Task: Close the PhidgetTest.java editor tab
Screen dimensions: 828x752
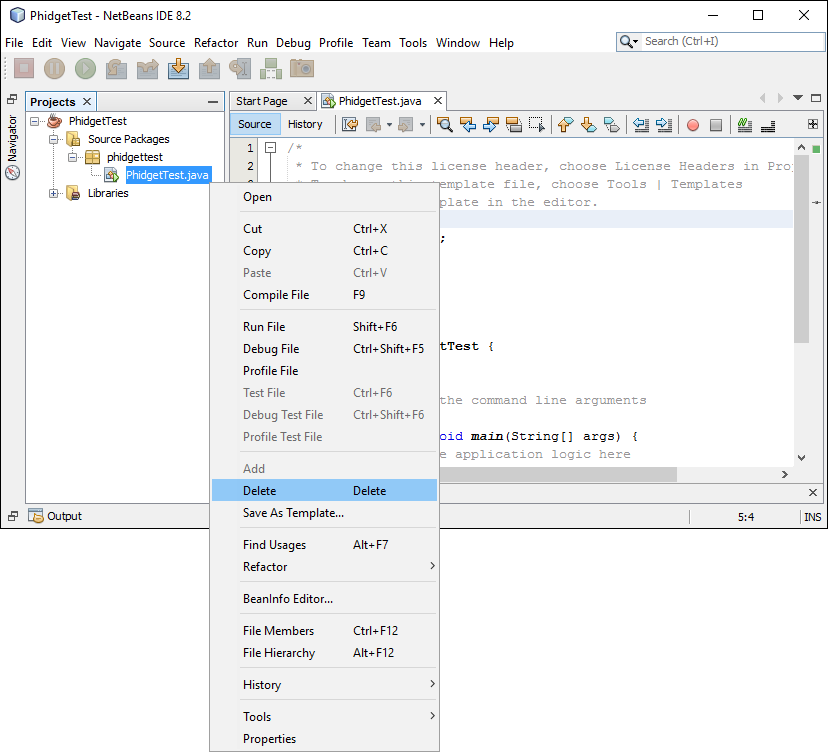Action: point(438,101)
